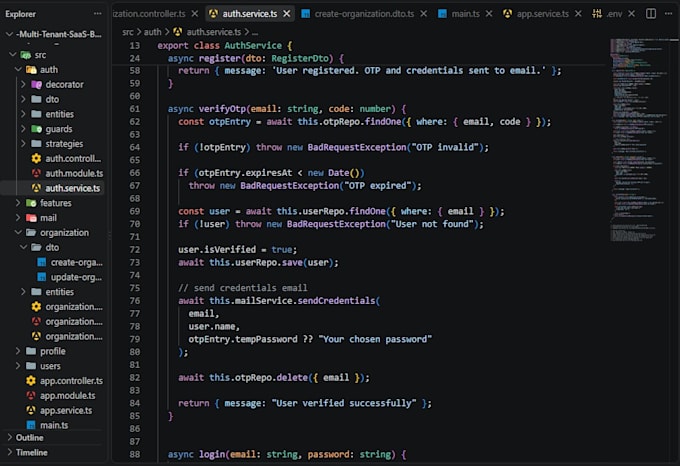Screen dimensions: 680x466
Task: Click the create-orga... dto file icon
Action: (x=42, y=262)
